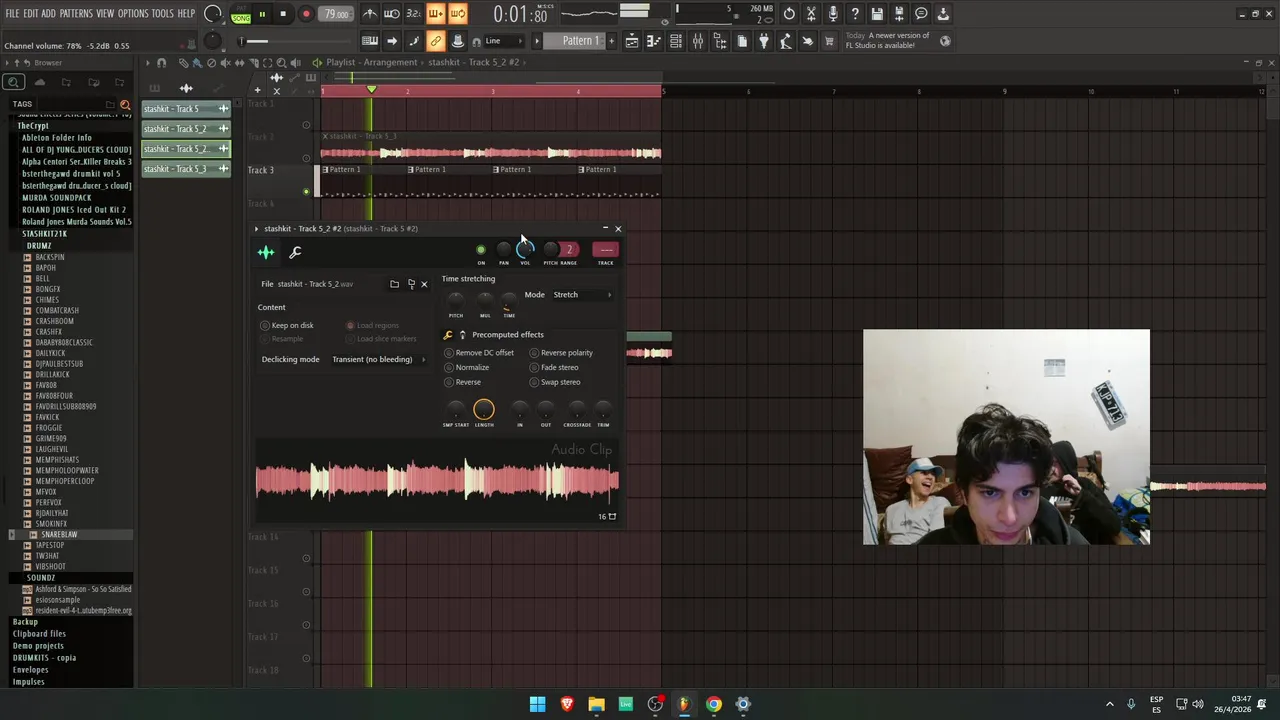Enable the Normalize option
1280x720 pixels.
(x=467, y=368)
